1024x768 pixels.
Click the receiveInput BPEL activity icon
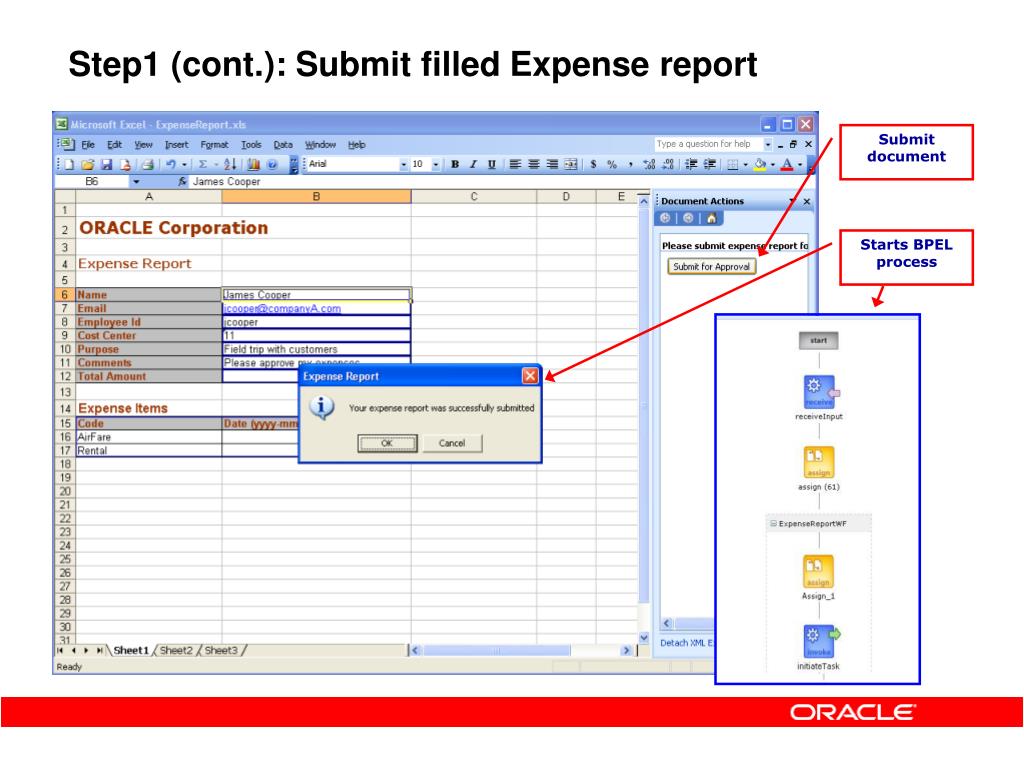pyautogui.click(x=819, y=392)
